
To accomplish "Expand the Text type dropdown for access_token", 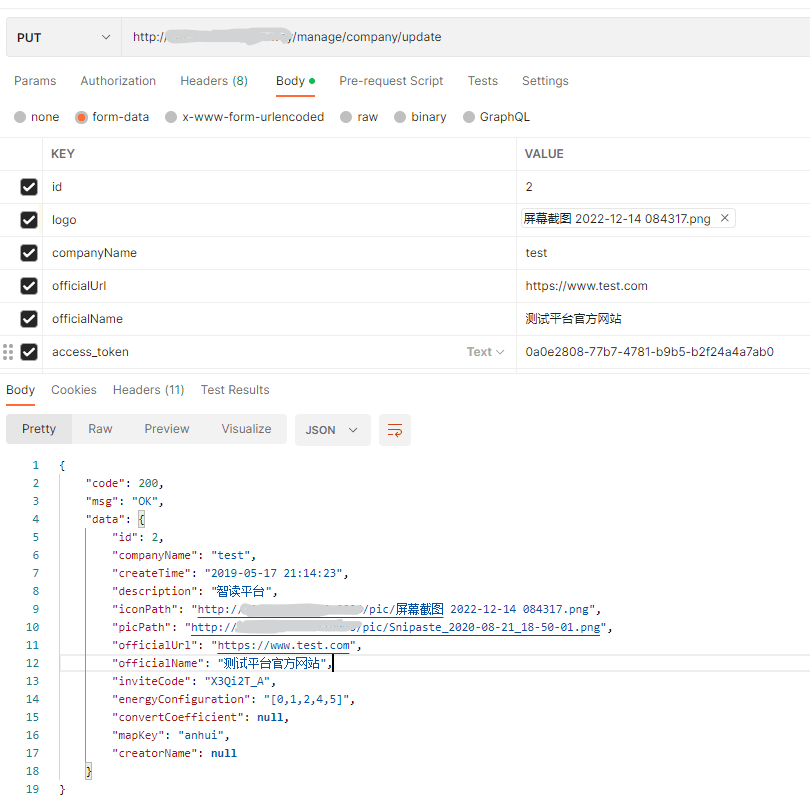I will [485, 352].
